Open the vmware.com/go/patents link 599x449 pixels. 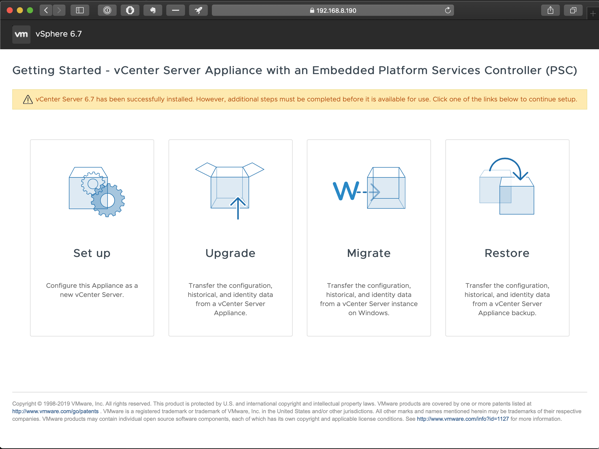tap(55, 412)
